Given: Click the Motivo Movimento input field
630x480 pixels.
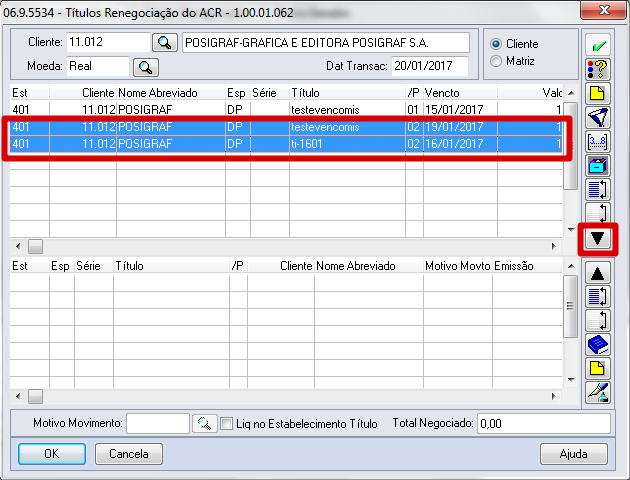Looking at the screenshot, I should click(x=158, y=423).
